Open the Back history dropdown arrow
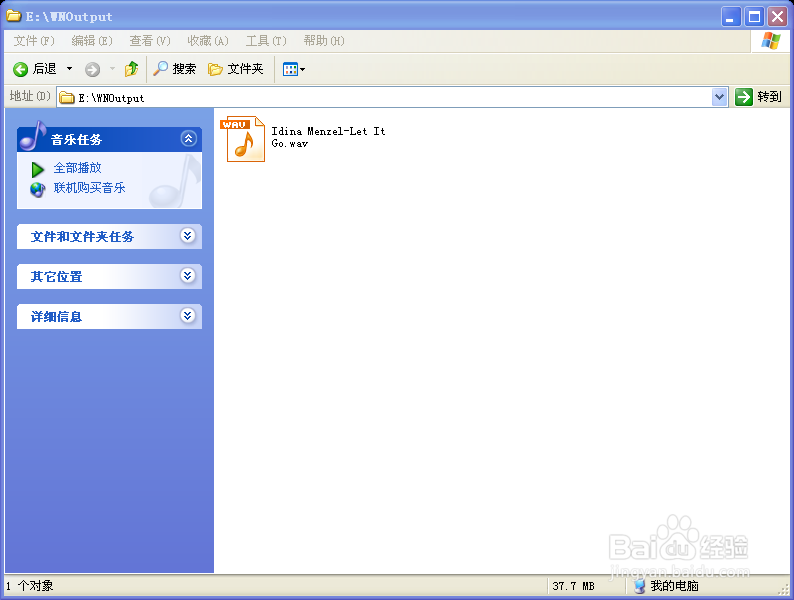The image size is (794, 600). (69, 69)
